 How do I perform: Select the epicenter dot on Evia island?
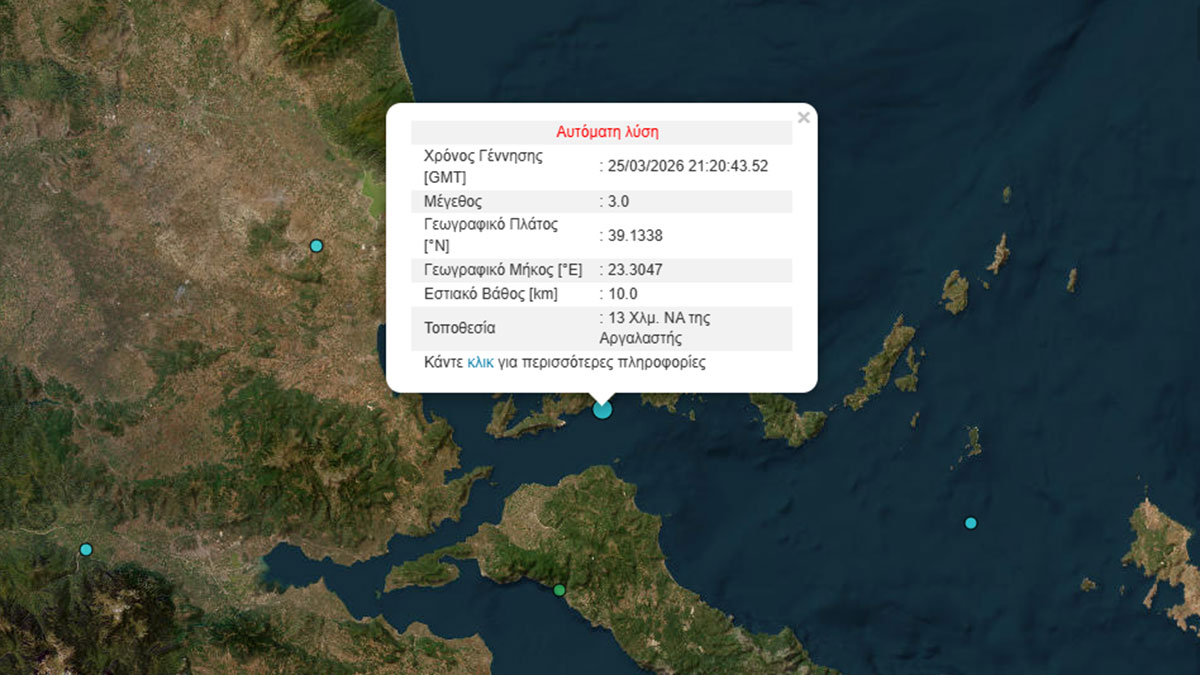558,590
